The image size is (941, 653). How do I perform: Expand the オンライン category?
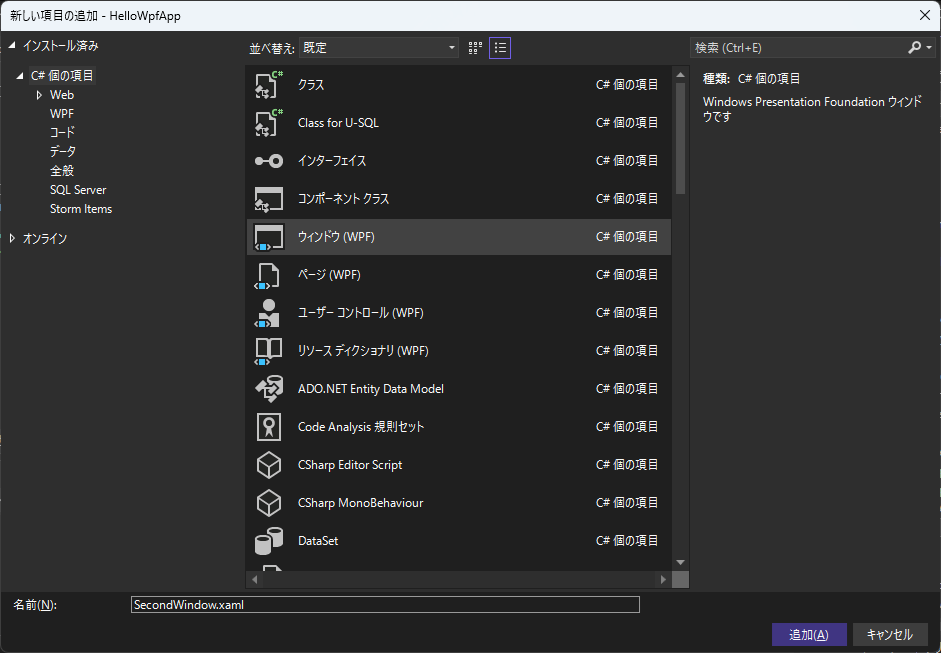click(12, 239)
